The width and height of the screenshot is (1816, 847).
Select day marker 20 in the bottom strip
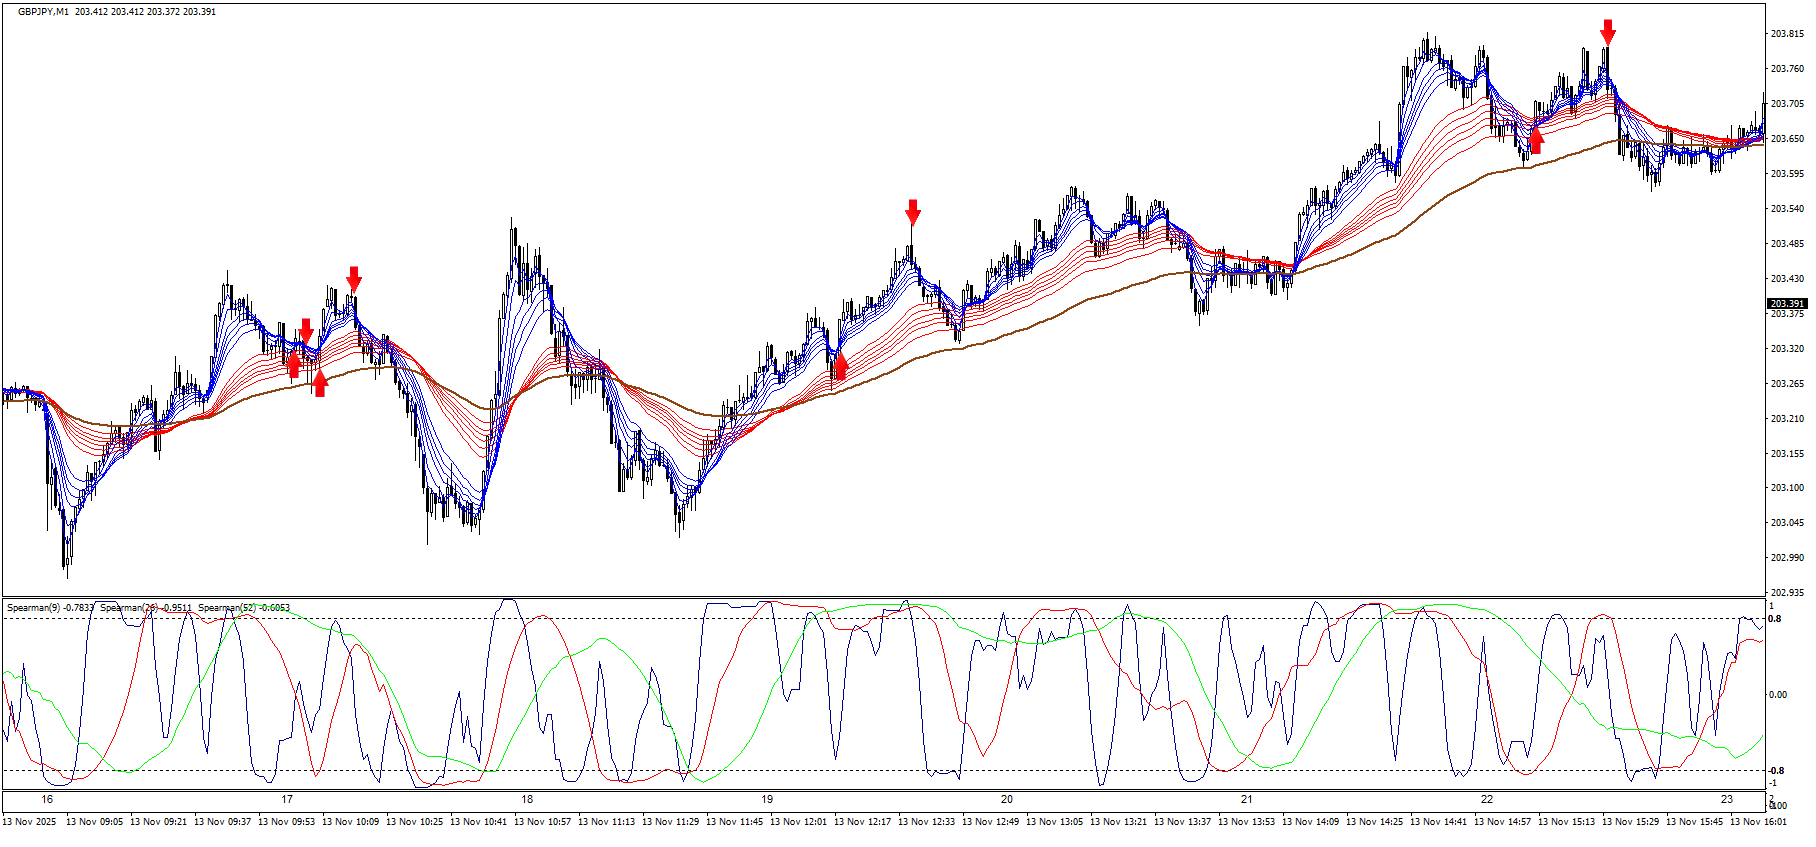[1007, 799]
